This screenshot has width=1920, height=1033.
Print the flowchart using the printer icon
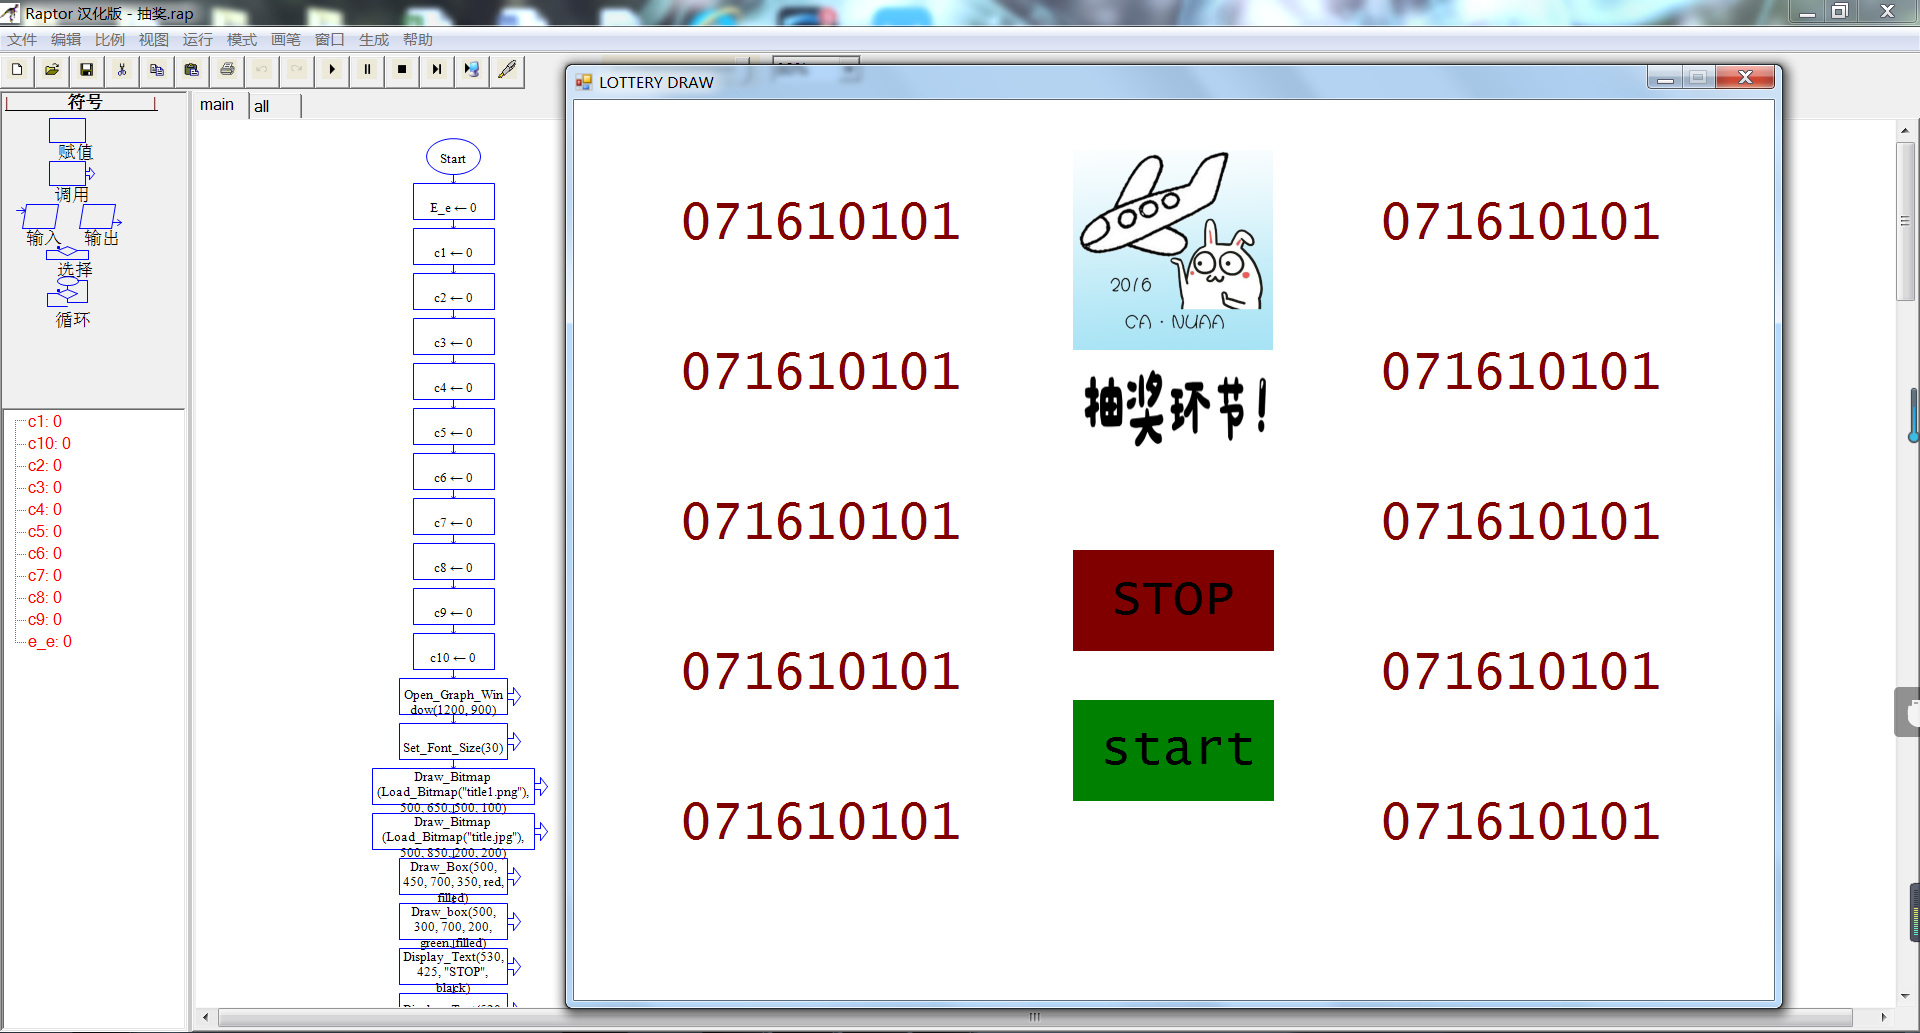227,70
